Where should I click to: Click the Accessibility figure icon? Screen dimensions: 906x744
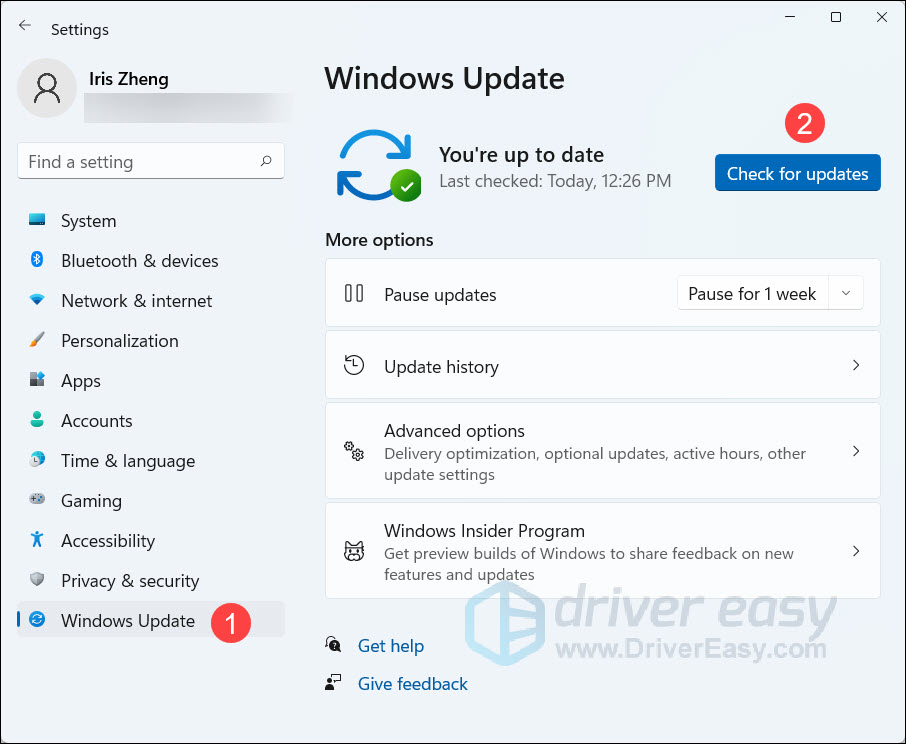click(37, 541)
